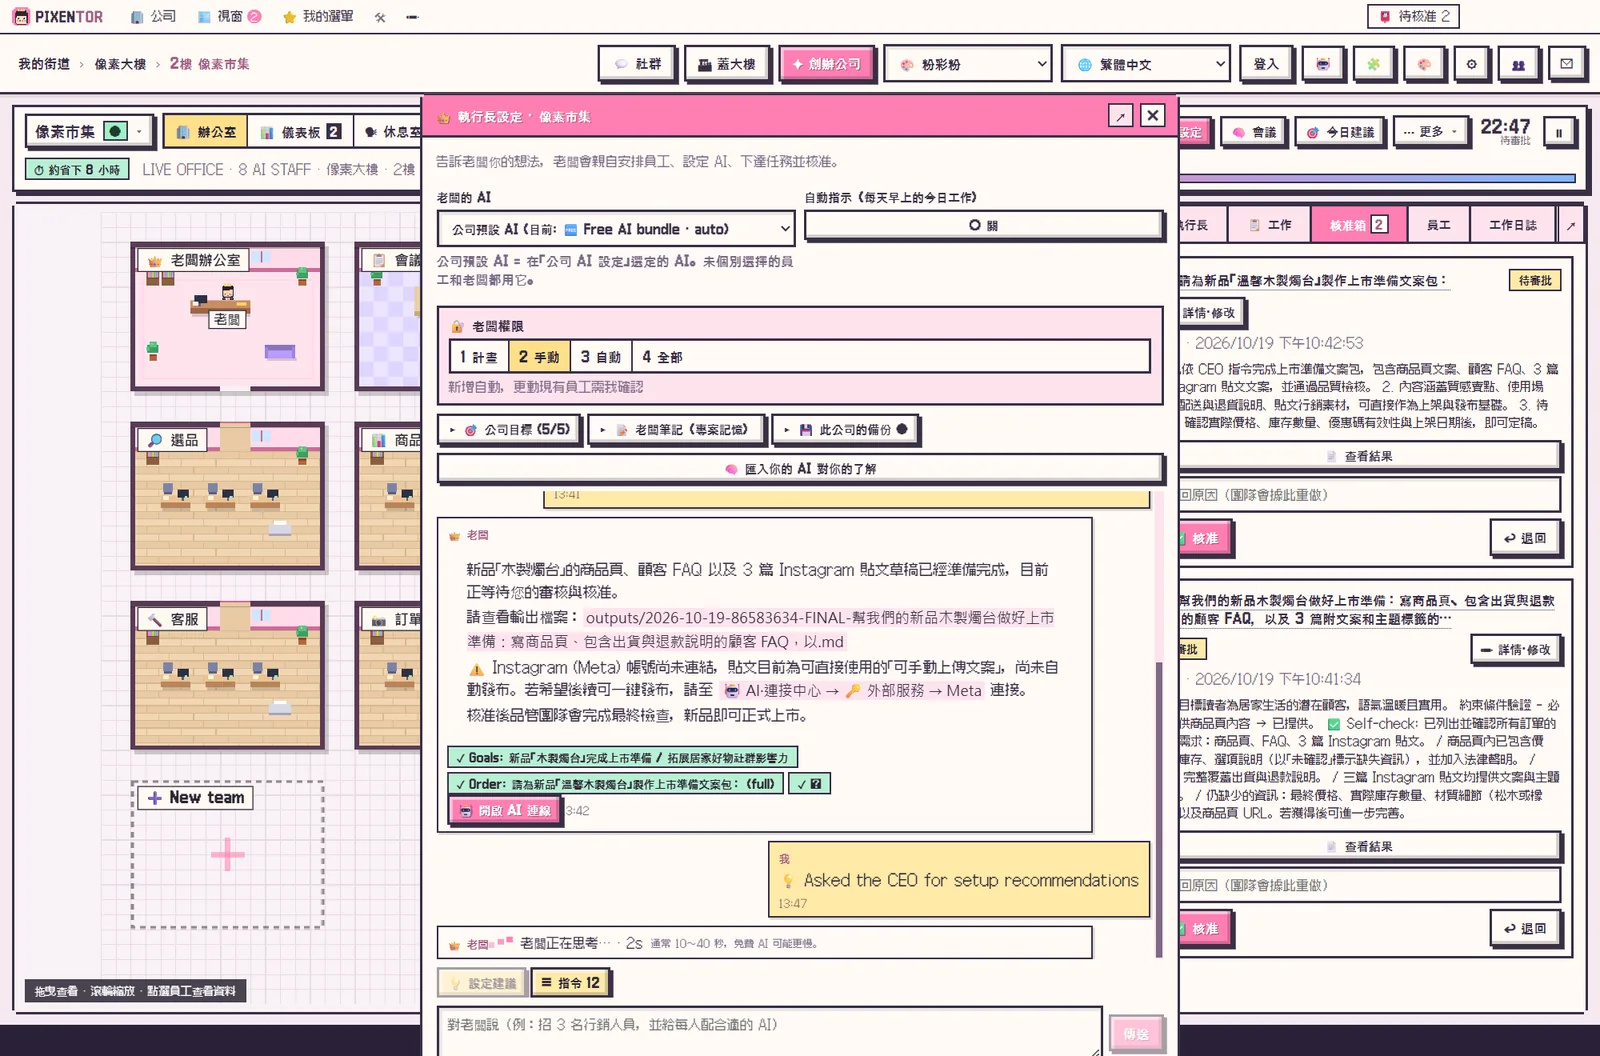
Task: Select boss permission level 3 自動
Action: (601, 357)
